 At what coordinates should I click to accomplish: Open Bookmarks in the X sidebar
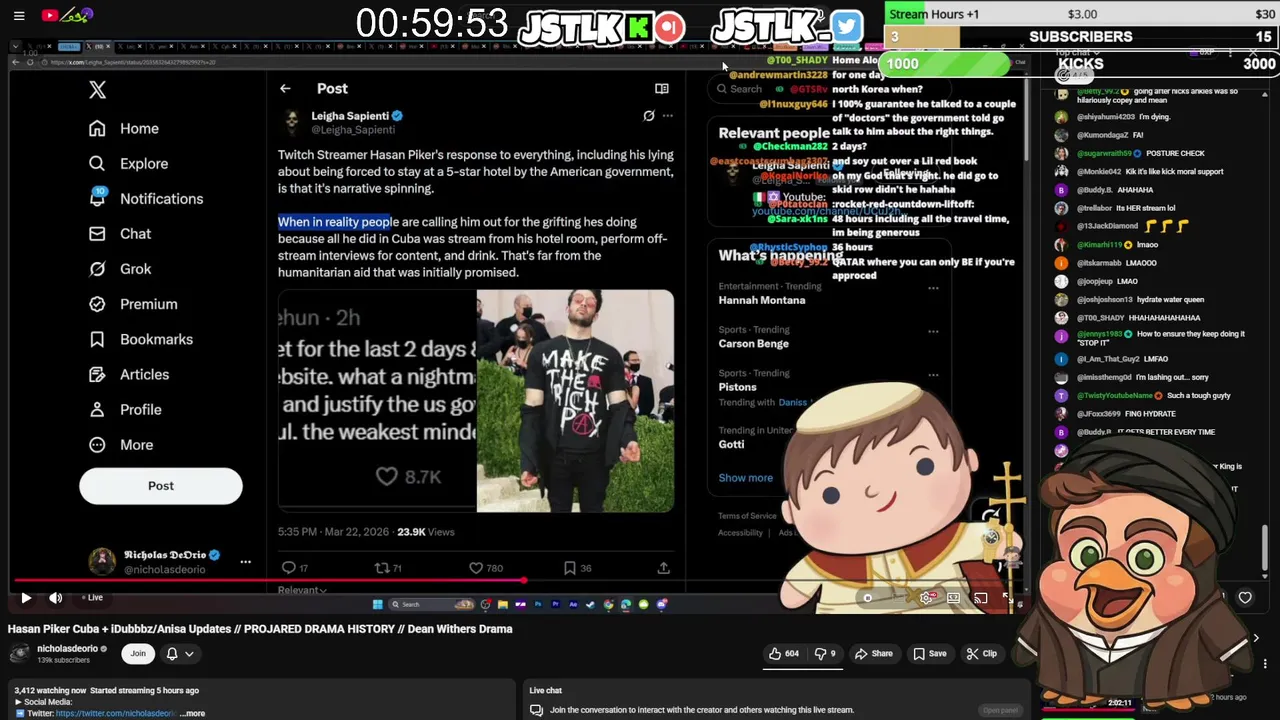point(141,340)
